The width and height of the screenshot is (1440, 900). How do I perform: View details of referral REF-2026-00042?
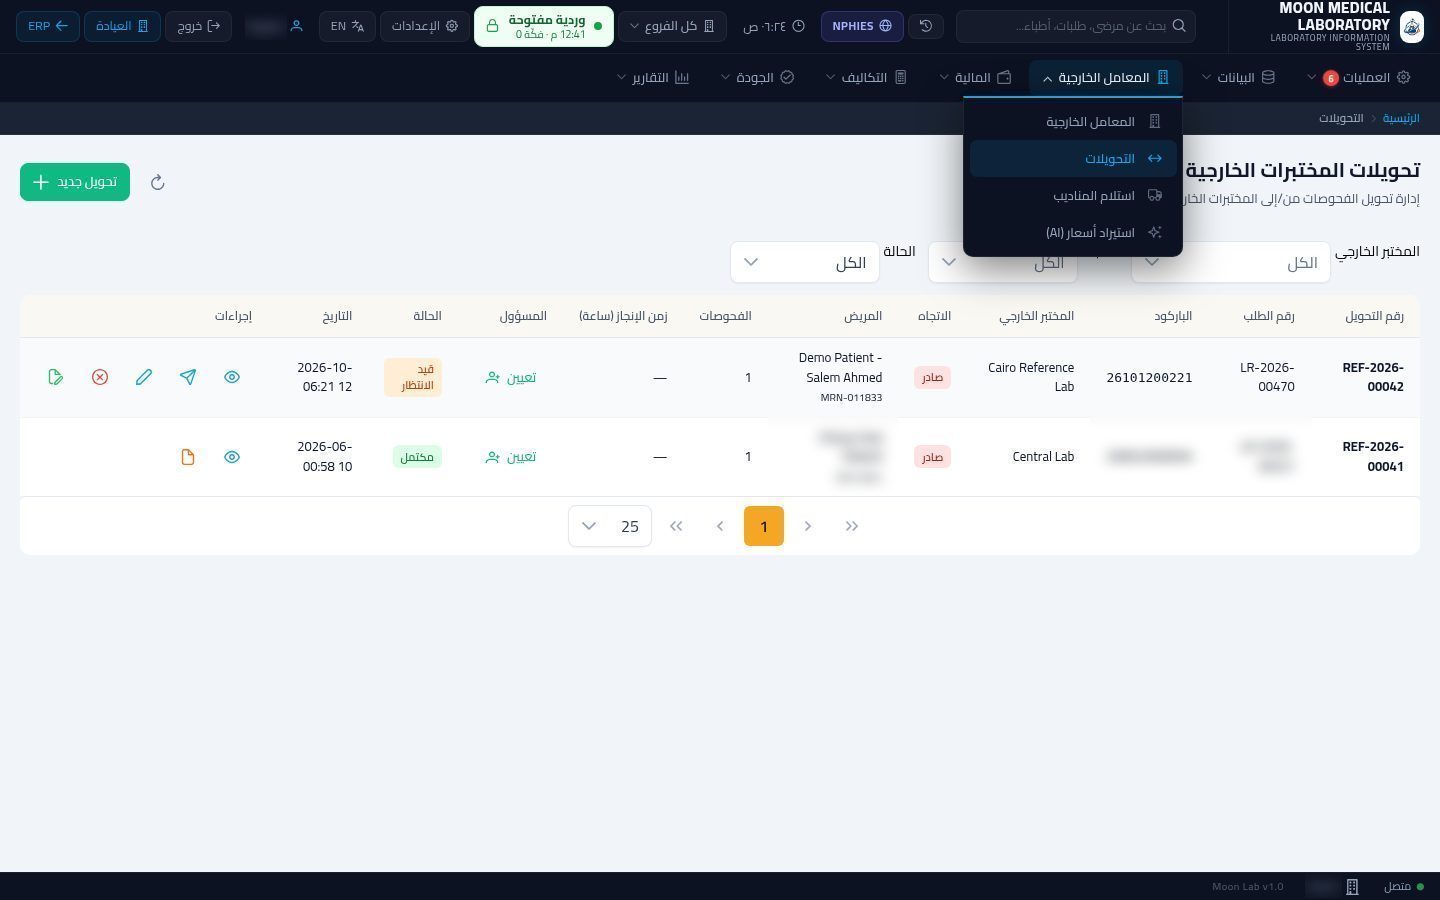[x=232, y=377]
